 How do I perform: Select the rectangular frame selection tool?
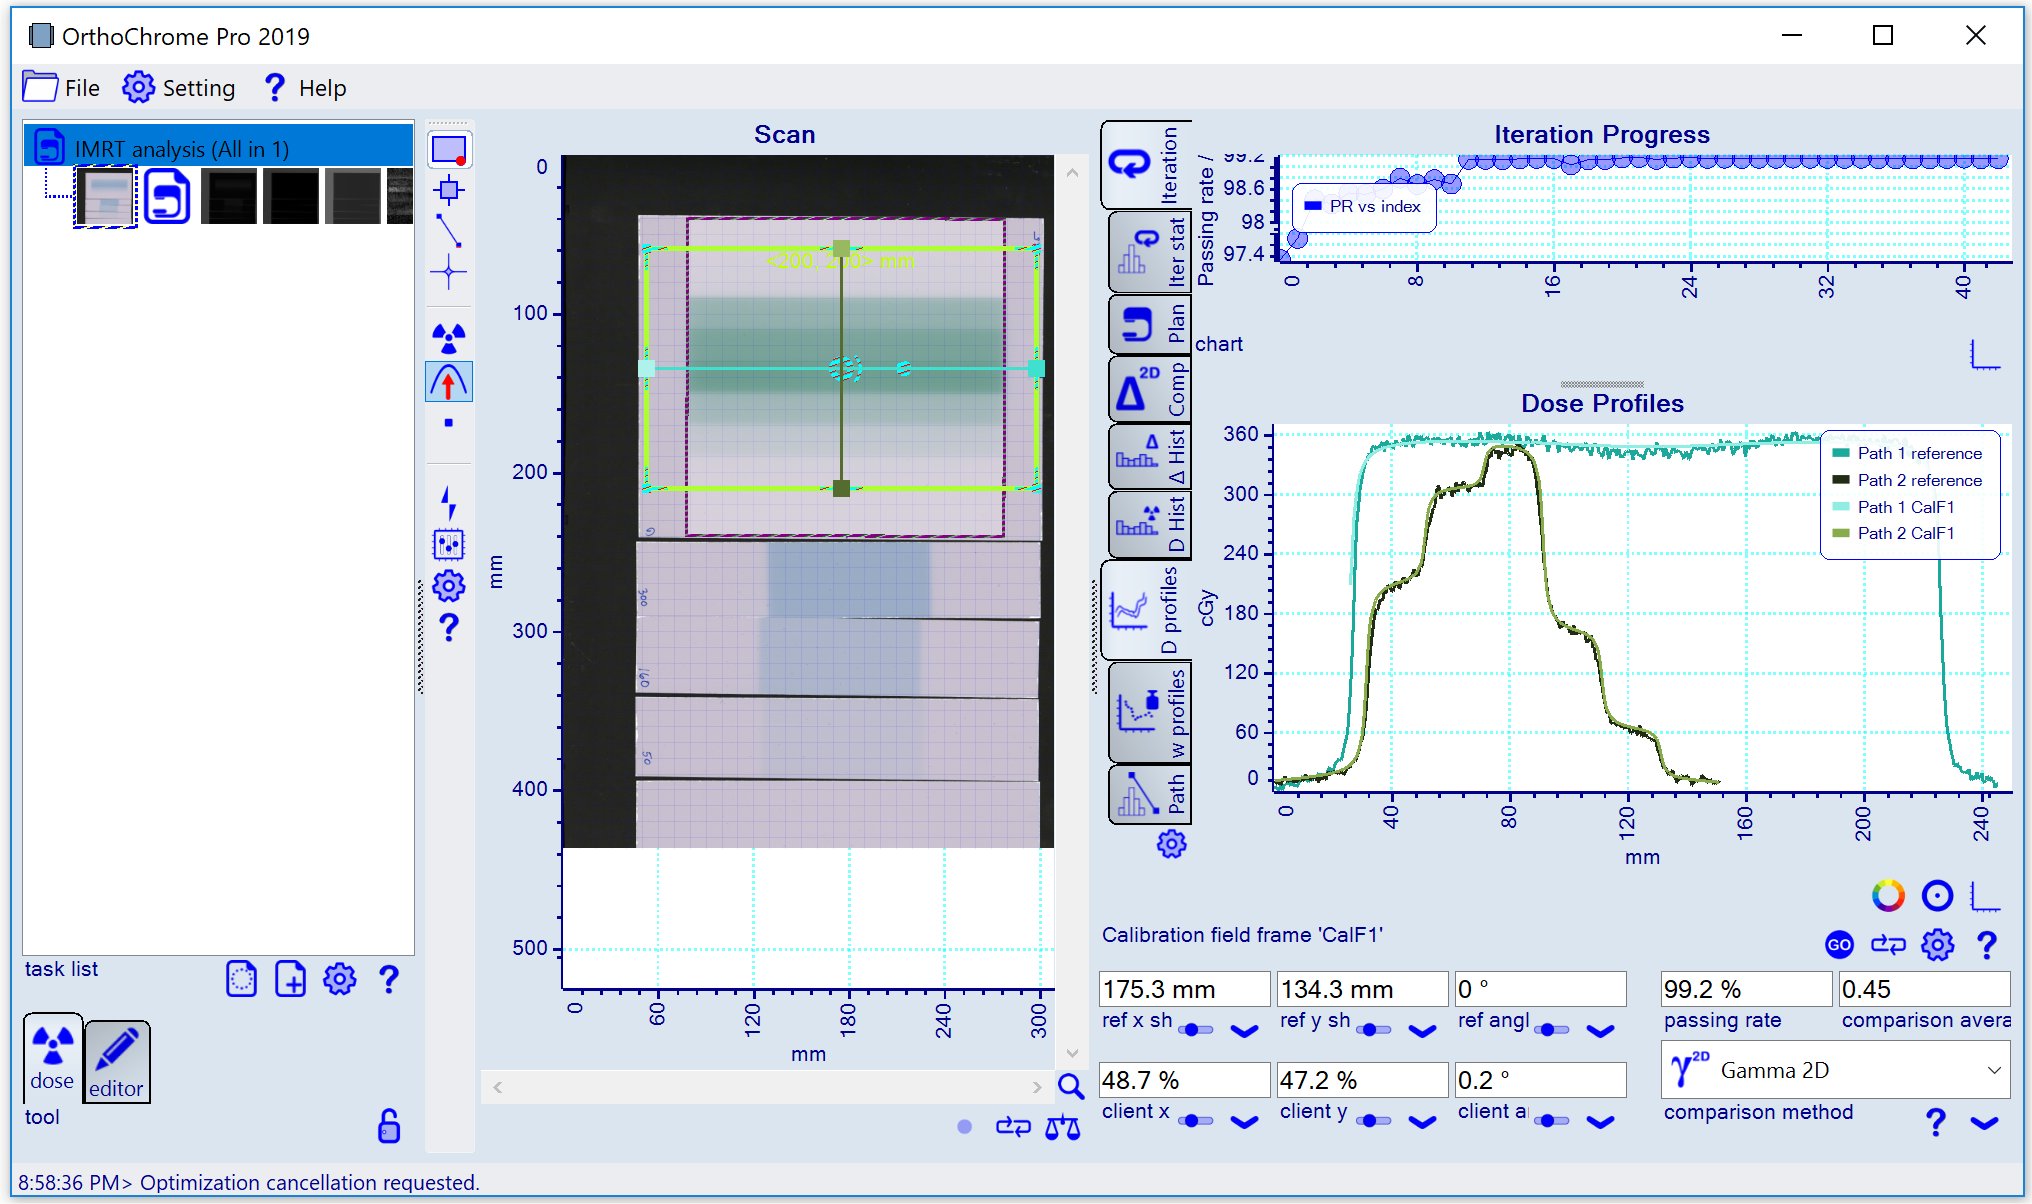(x=449, y=149)
